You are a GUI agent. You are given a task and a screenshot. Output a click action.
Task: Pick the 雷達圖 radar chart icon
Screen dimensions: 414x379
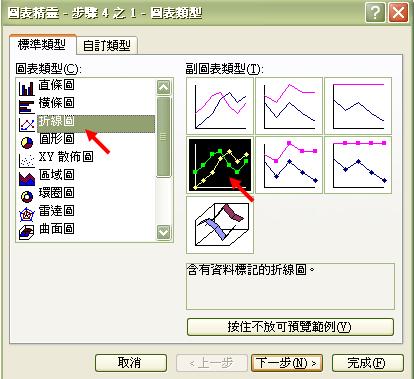click(27, 214)
